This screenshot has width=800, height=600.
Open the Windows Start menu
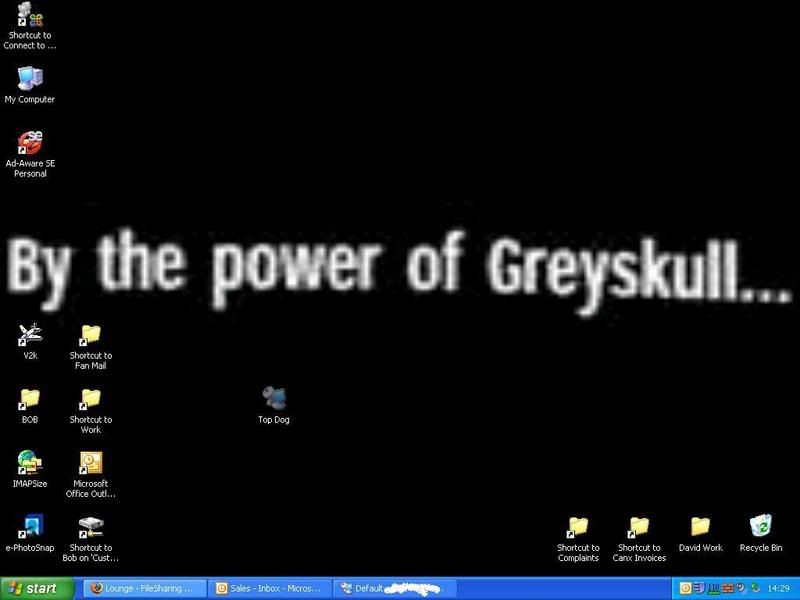click(37, 589)
